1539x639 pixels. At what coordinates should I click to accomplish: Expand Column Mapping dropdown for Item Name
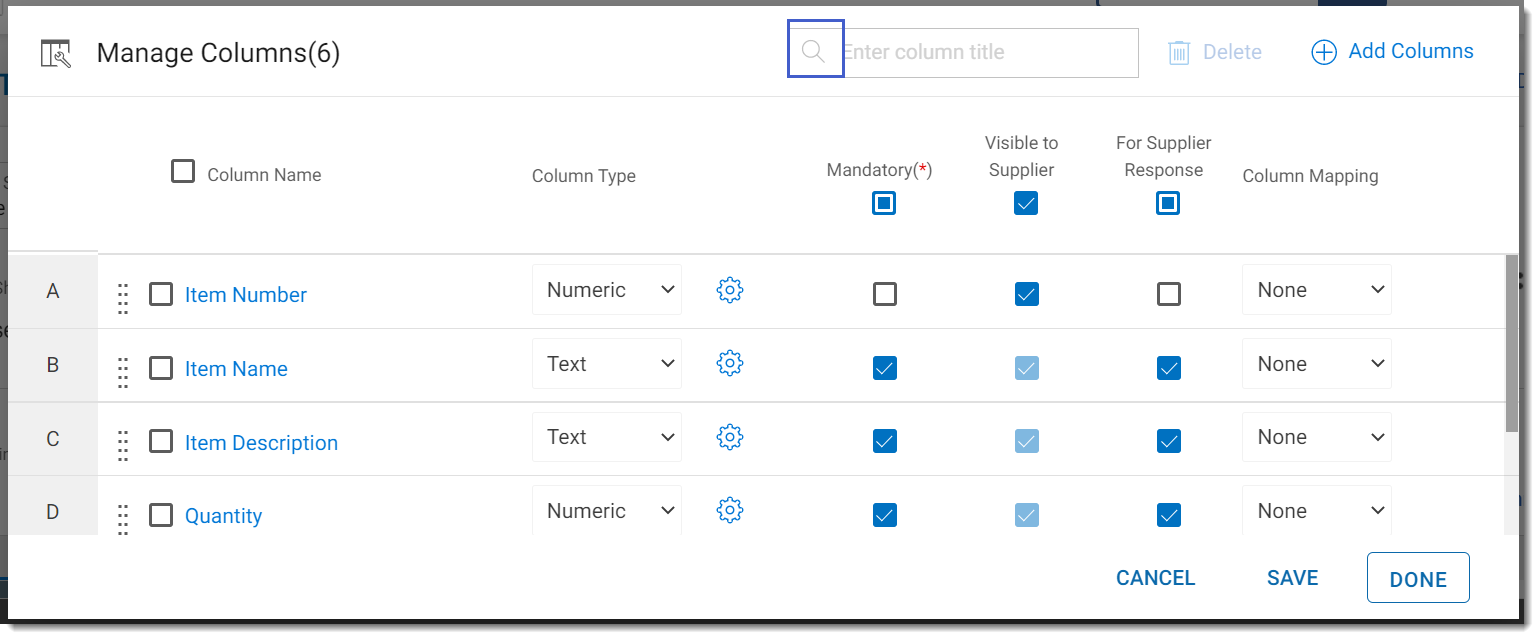pos(1316,364)
